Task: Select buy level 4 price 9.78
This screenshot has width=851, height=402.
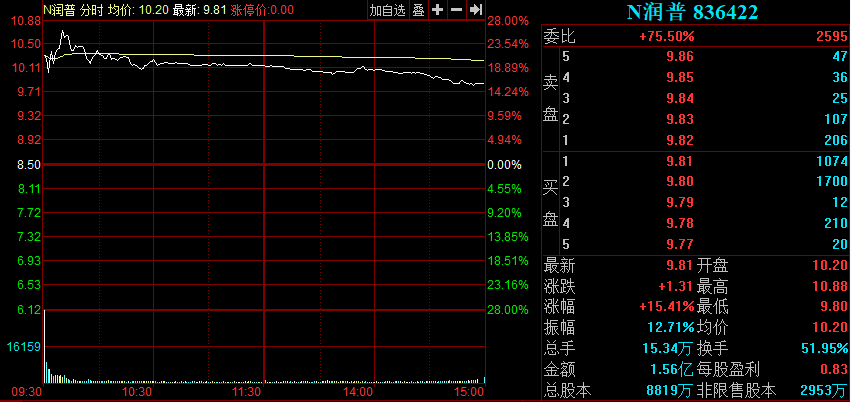Action: (682, 223)
